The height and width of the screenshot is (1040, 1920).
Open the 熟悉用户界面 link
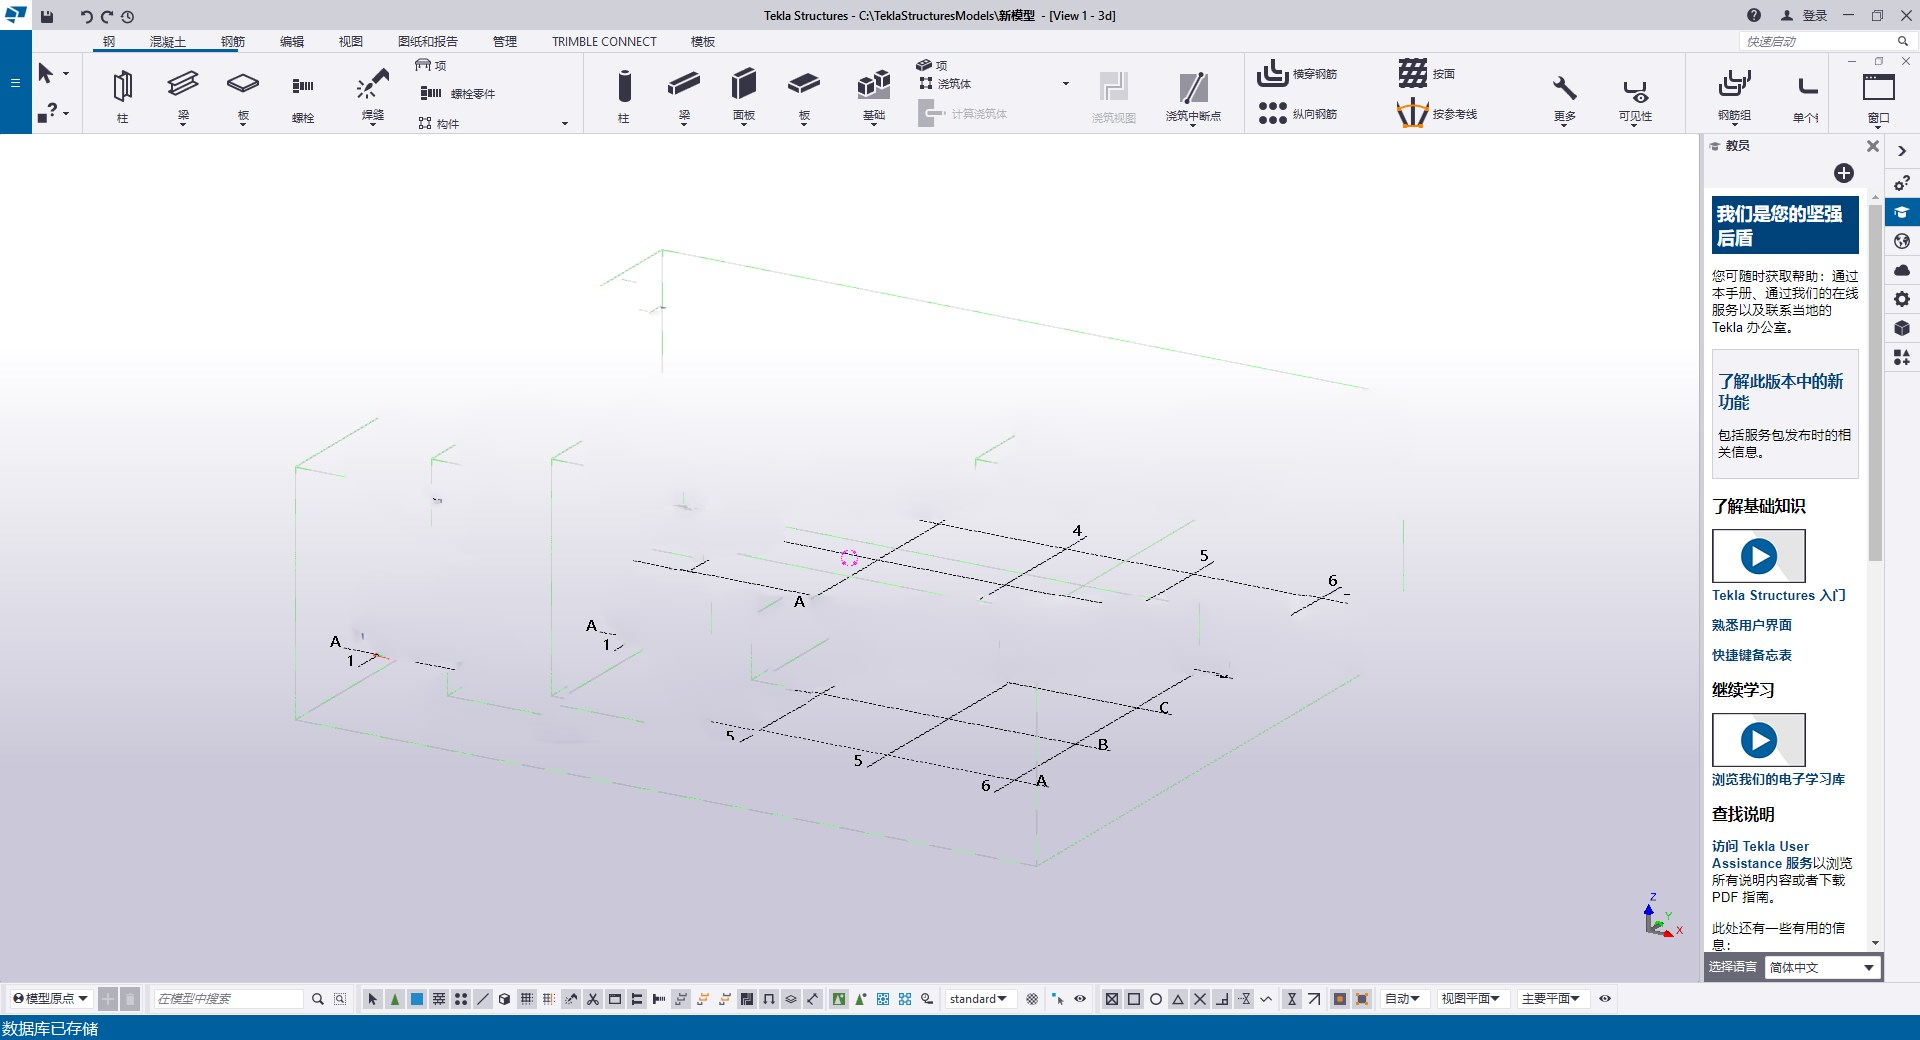[1752, 625]
